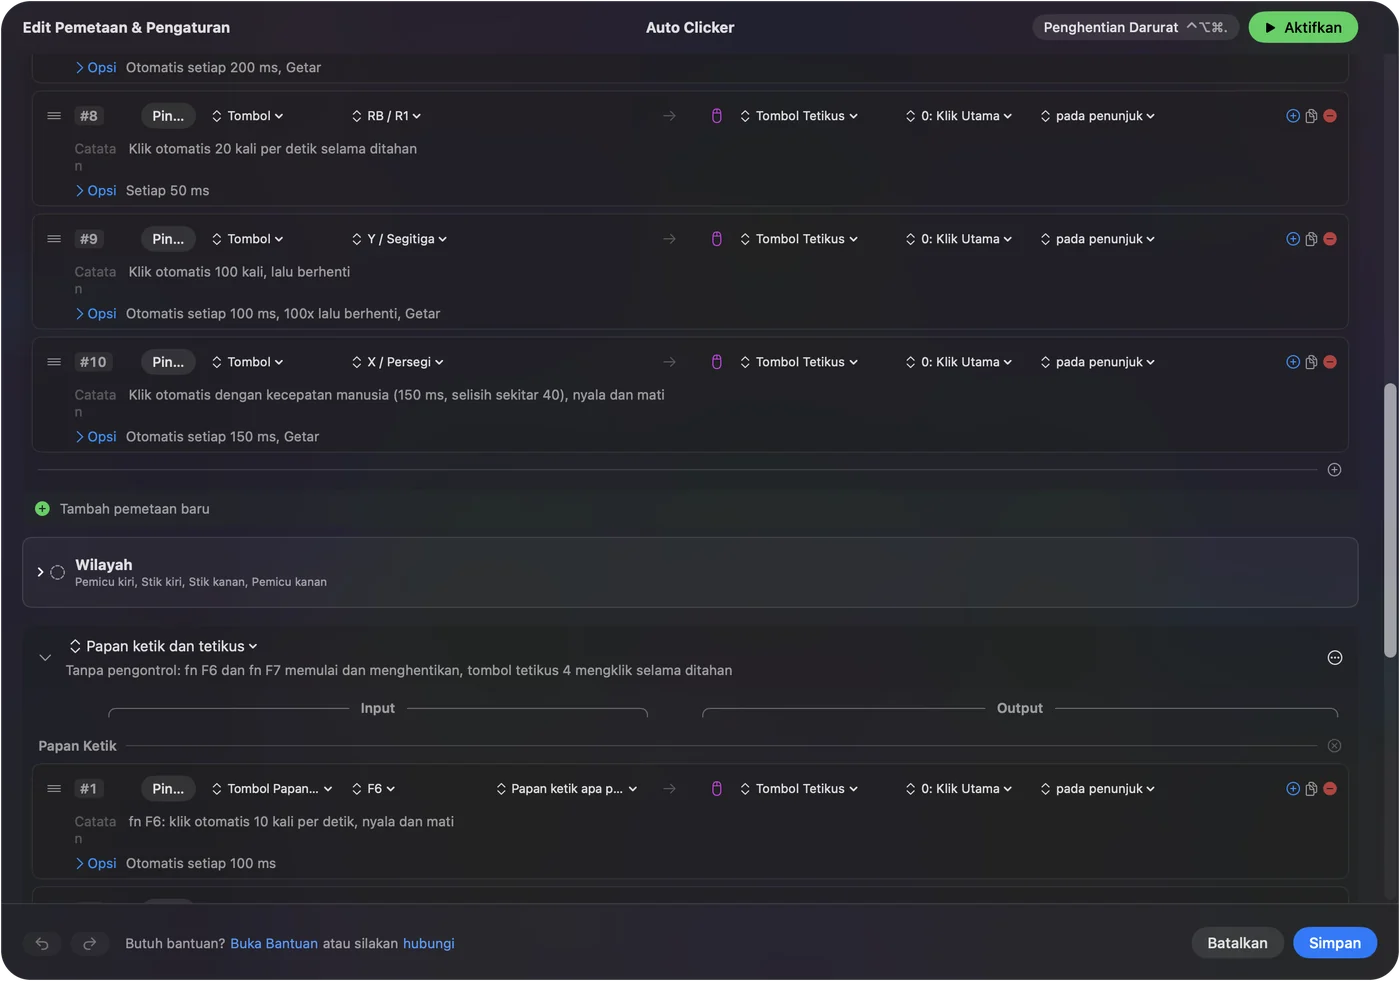This screenshot has width=1400, height=981.
Task: Duplicate the F6 keyboard mapping #1
Action: click(x=1311, y=789)
